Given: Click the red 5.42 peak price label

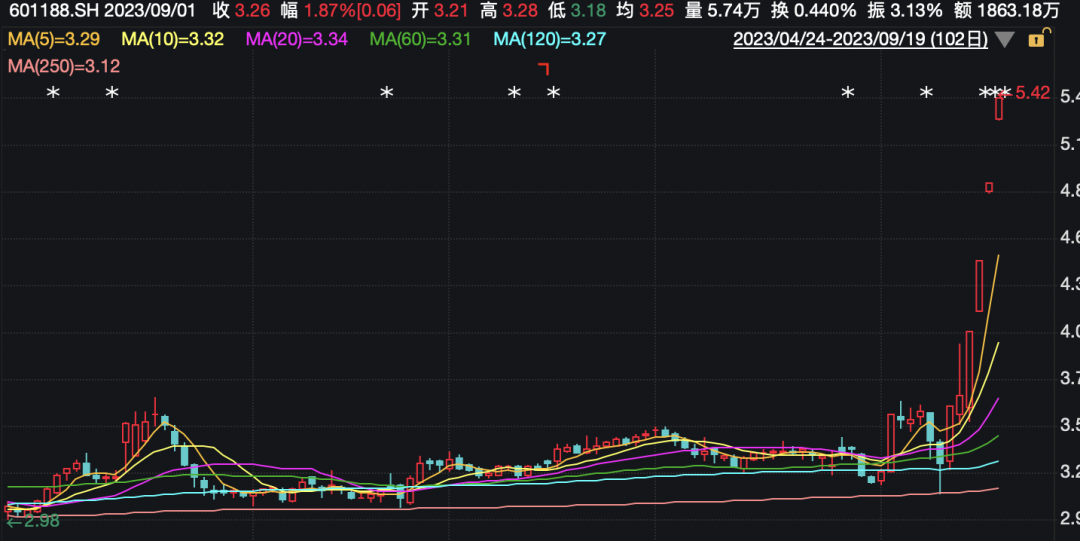Looking at the screenshot, I should 1032,92.
